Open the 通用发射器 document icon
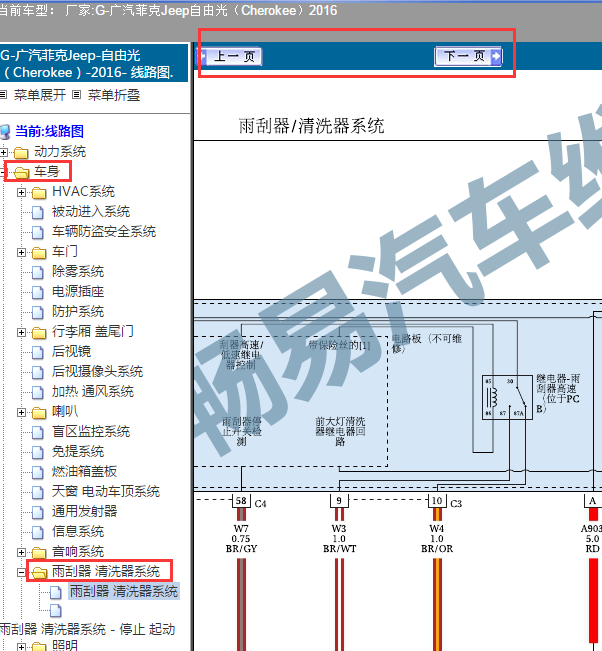The width and height of the screenshot is (602, 651). tap(38, 512)
